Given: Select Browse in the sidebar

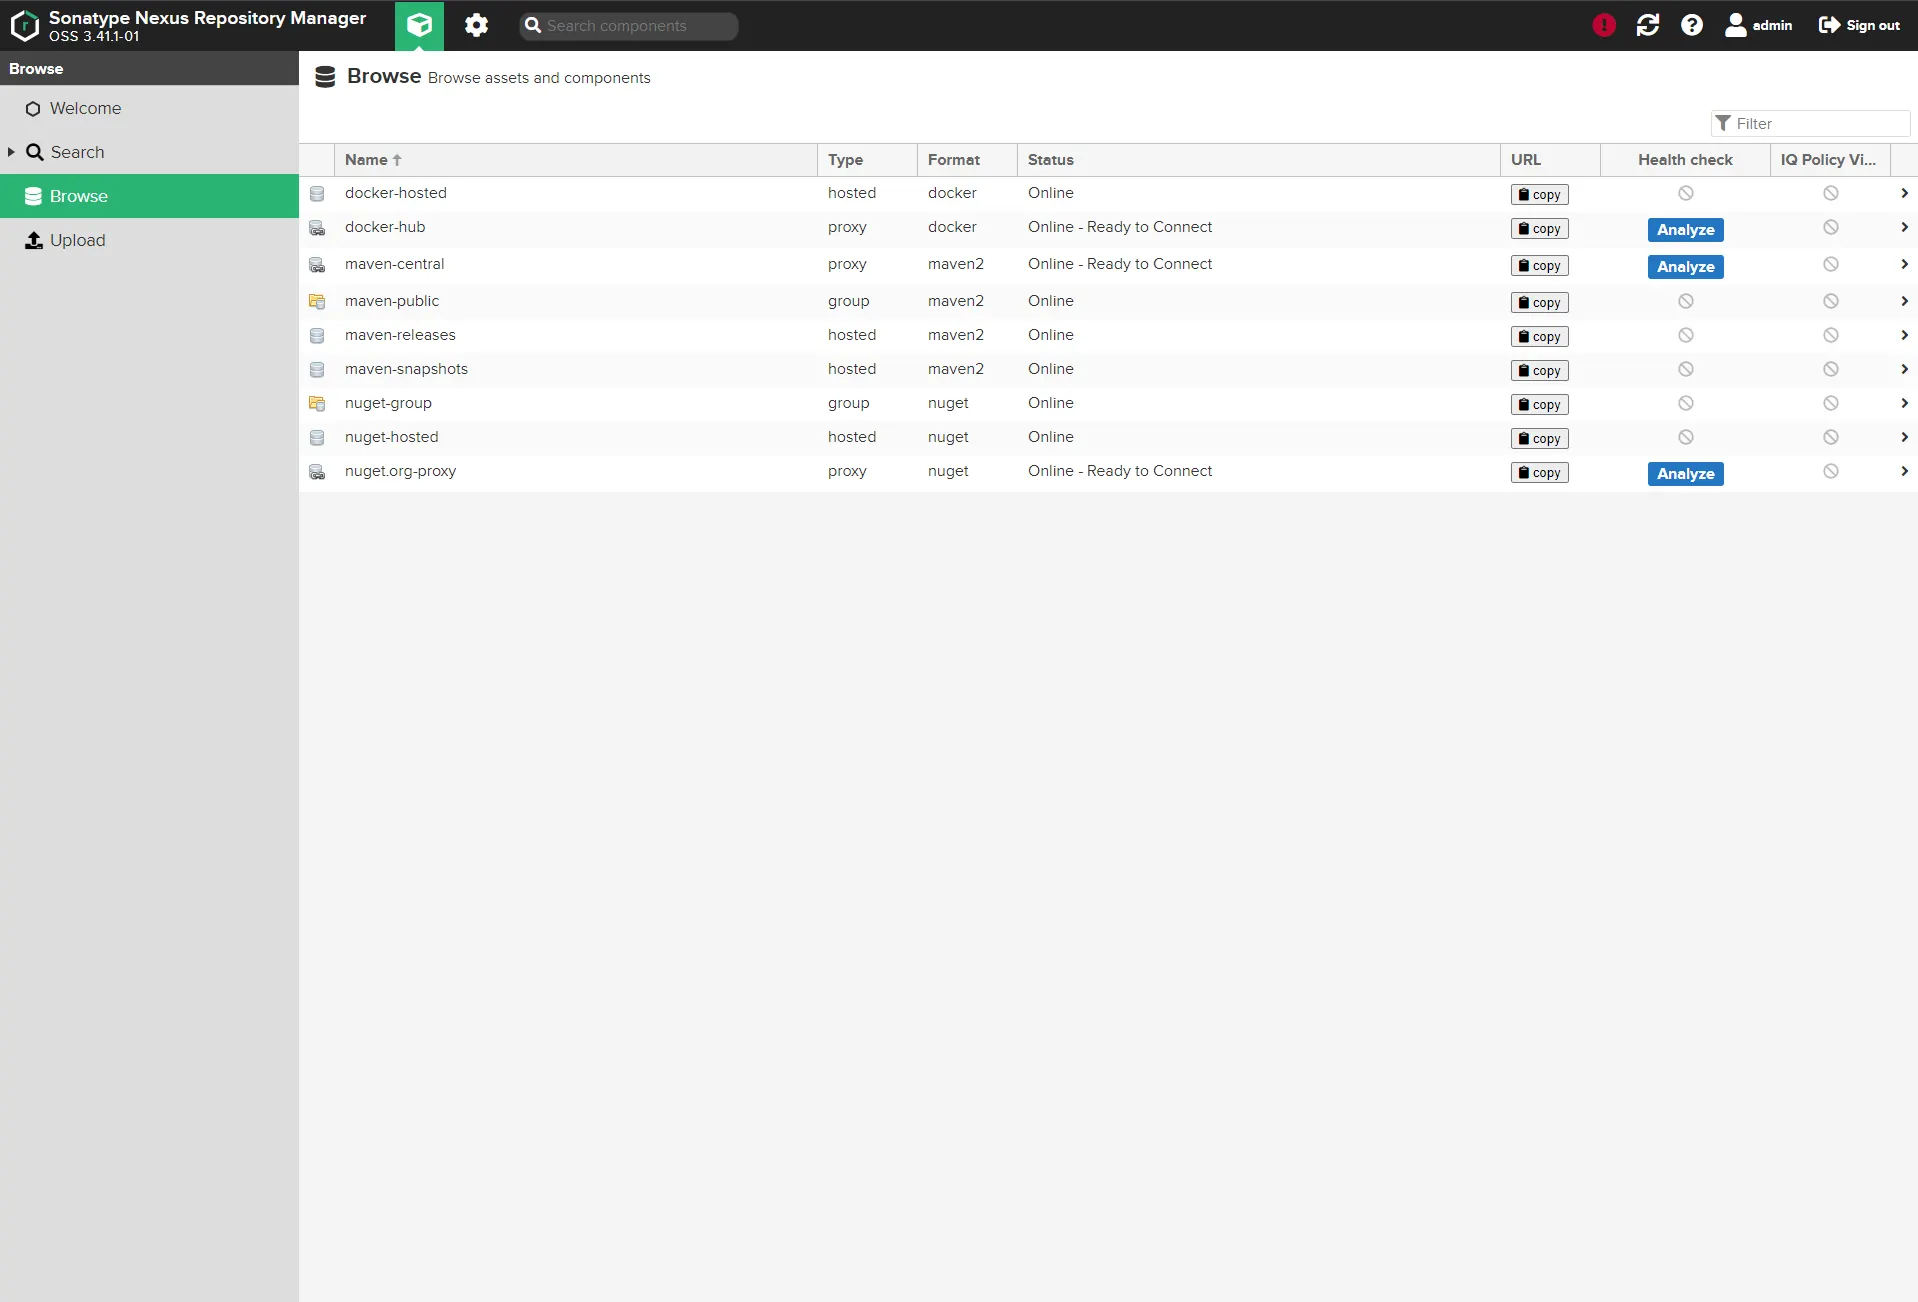Looking at the screenshot, I should pyautogui.click(x=149, y=196).
